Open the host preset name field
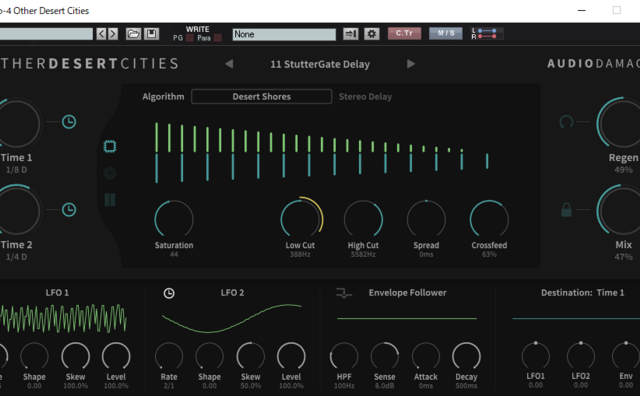Screen dimensions: 640x396 (x=46, y=34)
